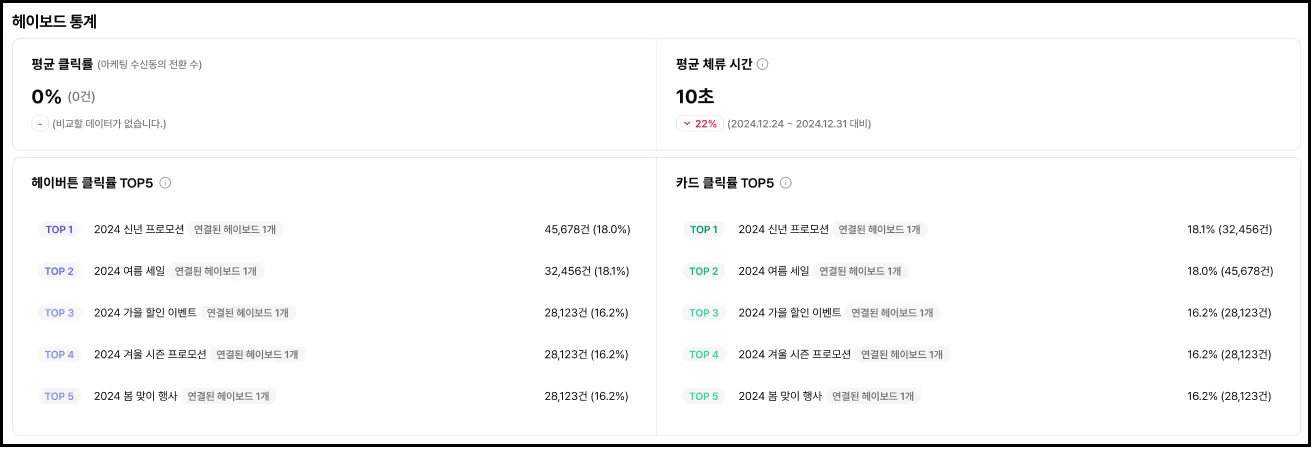Click 연결된 헤이보드 1개 tag for 헤이버튼 TOP 4
This screenshot has height=449, width=1312.
[258, 354]
